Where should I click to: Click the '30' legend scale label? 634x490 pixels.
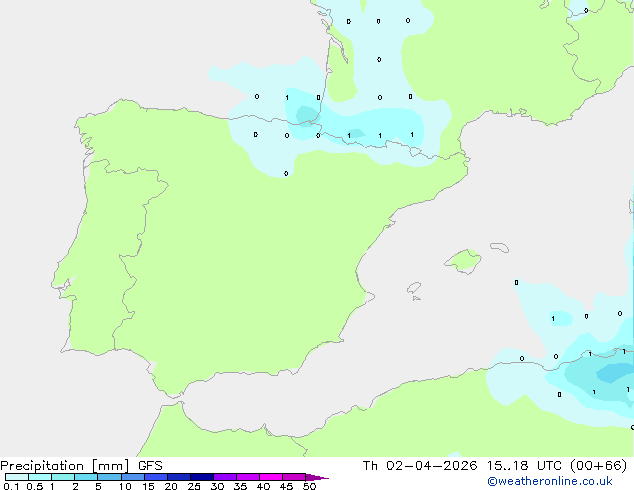pyautogui.click(x=217, y=486)
